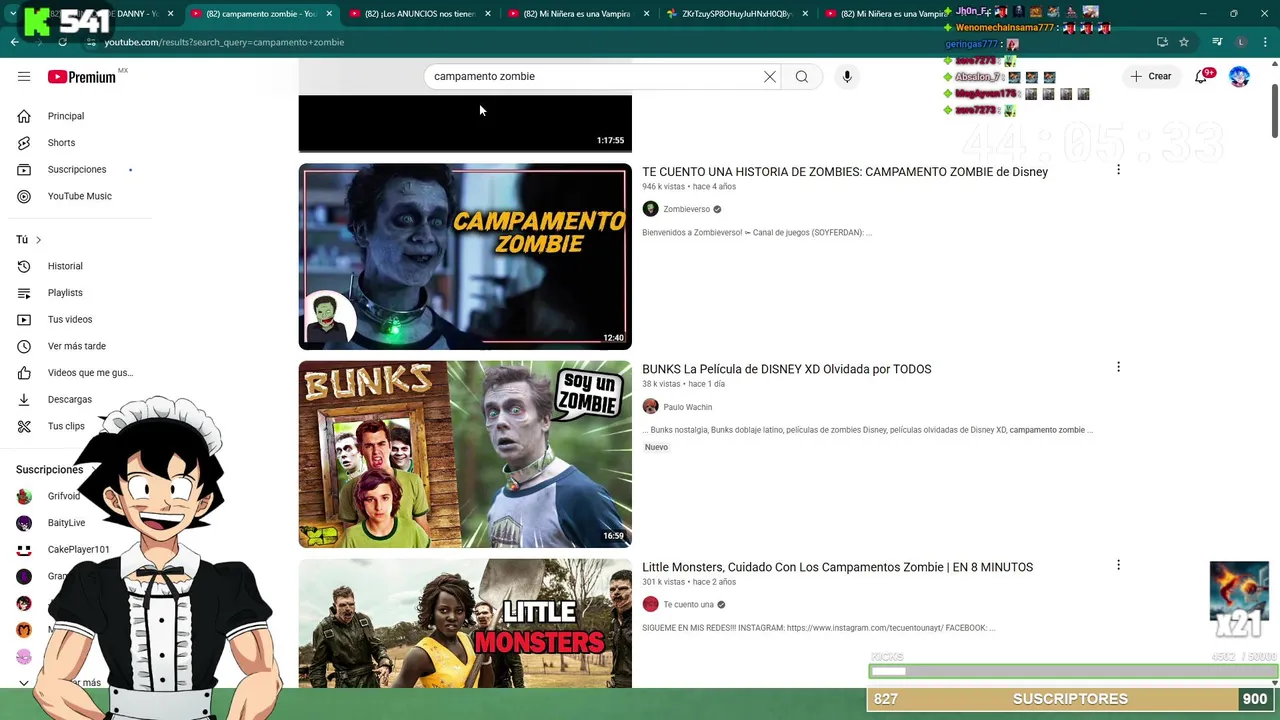Click the Shorts icon in sidebar
The image size is (1280, 720).
pyautogui.click(x=24, y=143)
